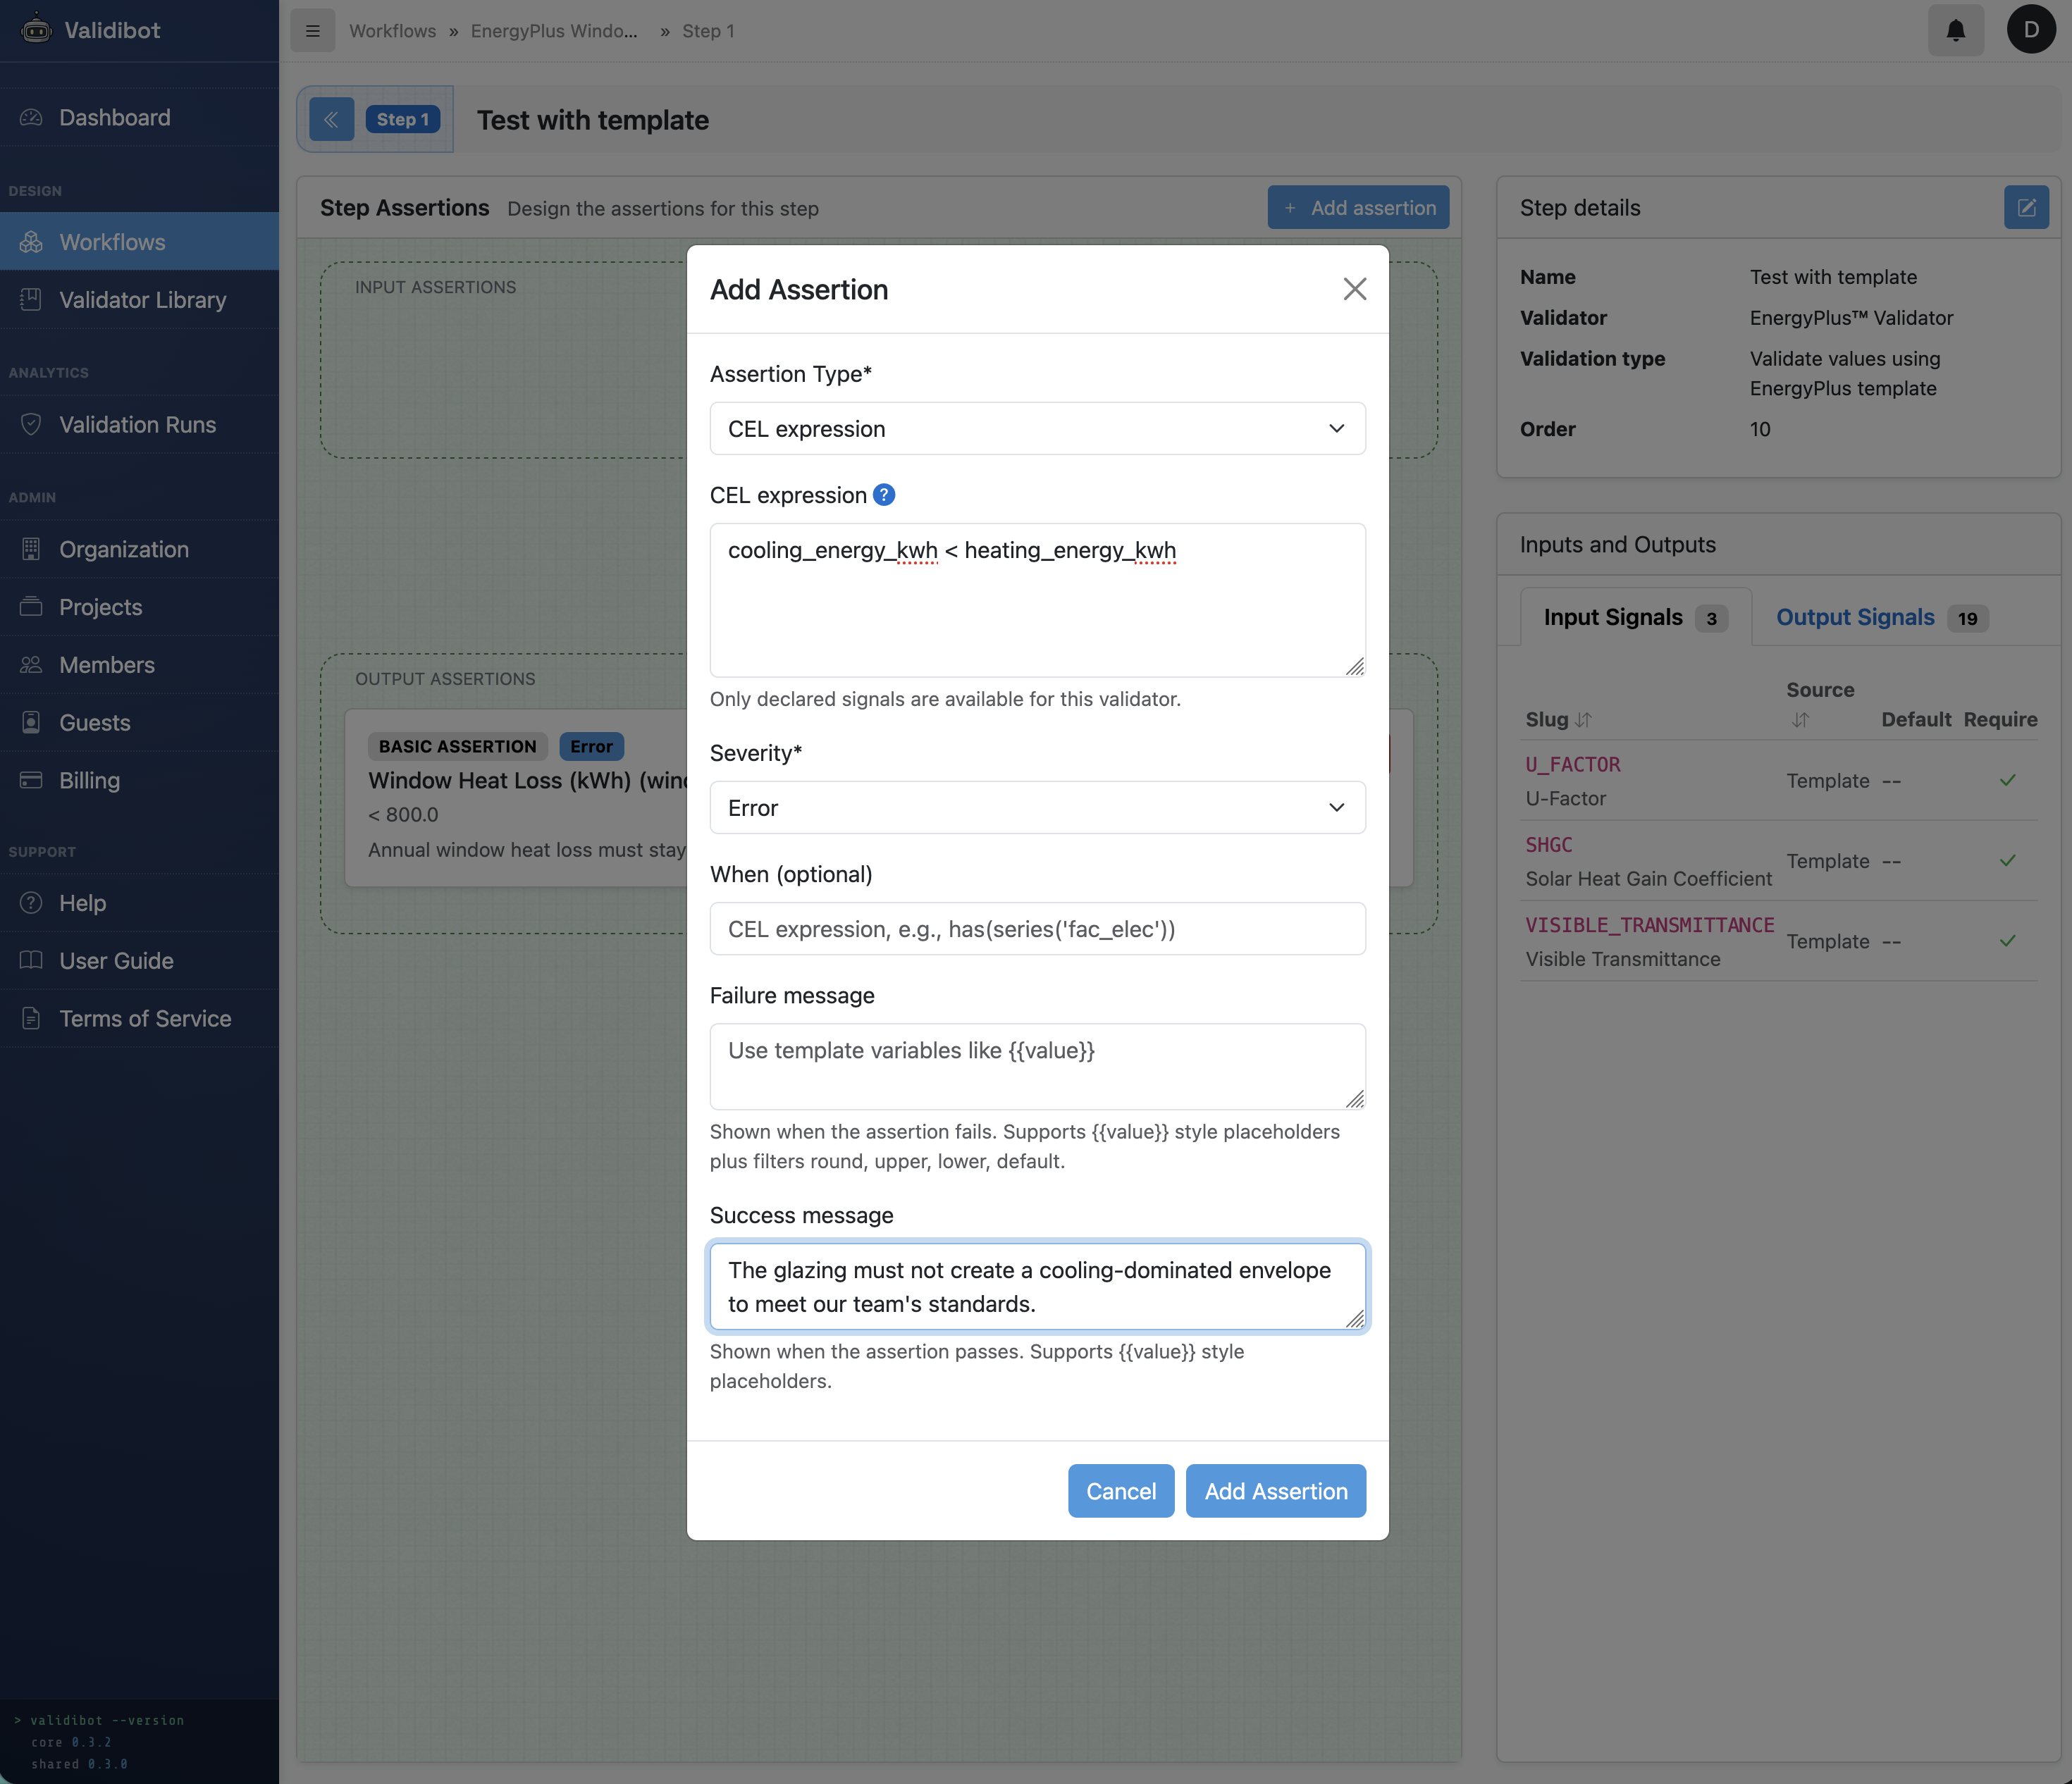Toggle the sidebar hamburger menu

313,31
